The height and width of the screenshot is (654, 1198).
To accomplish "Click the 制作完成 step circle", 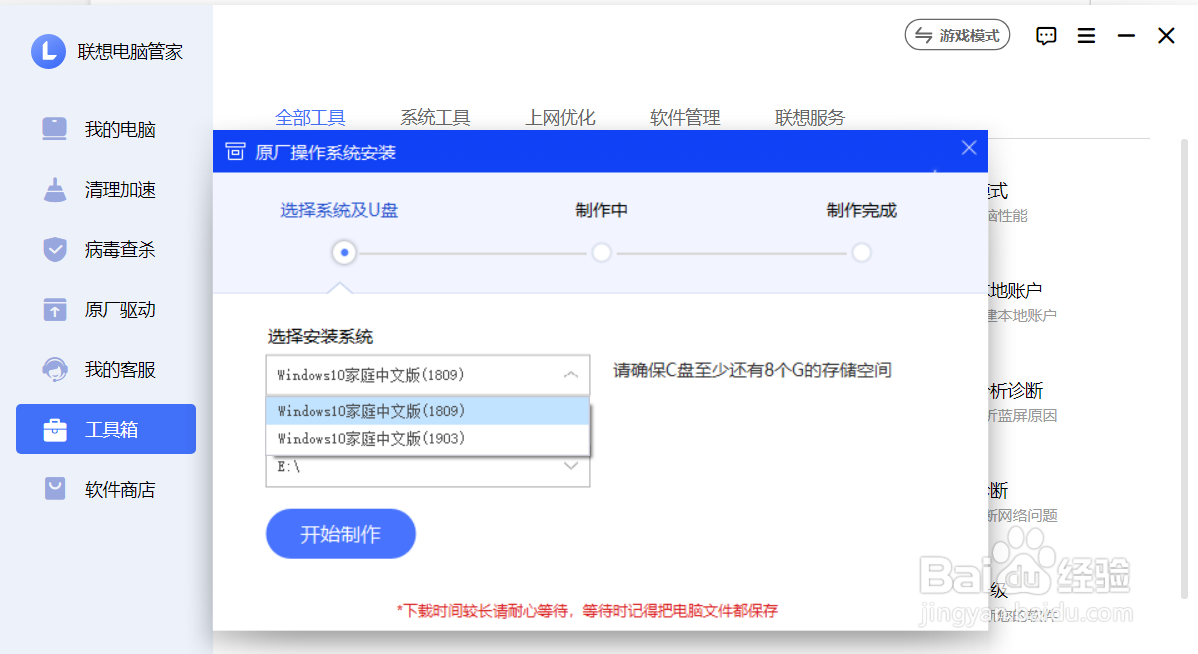I will click(861, 252).
